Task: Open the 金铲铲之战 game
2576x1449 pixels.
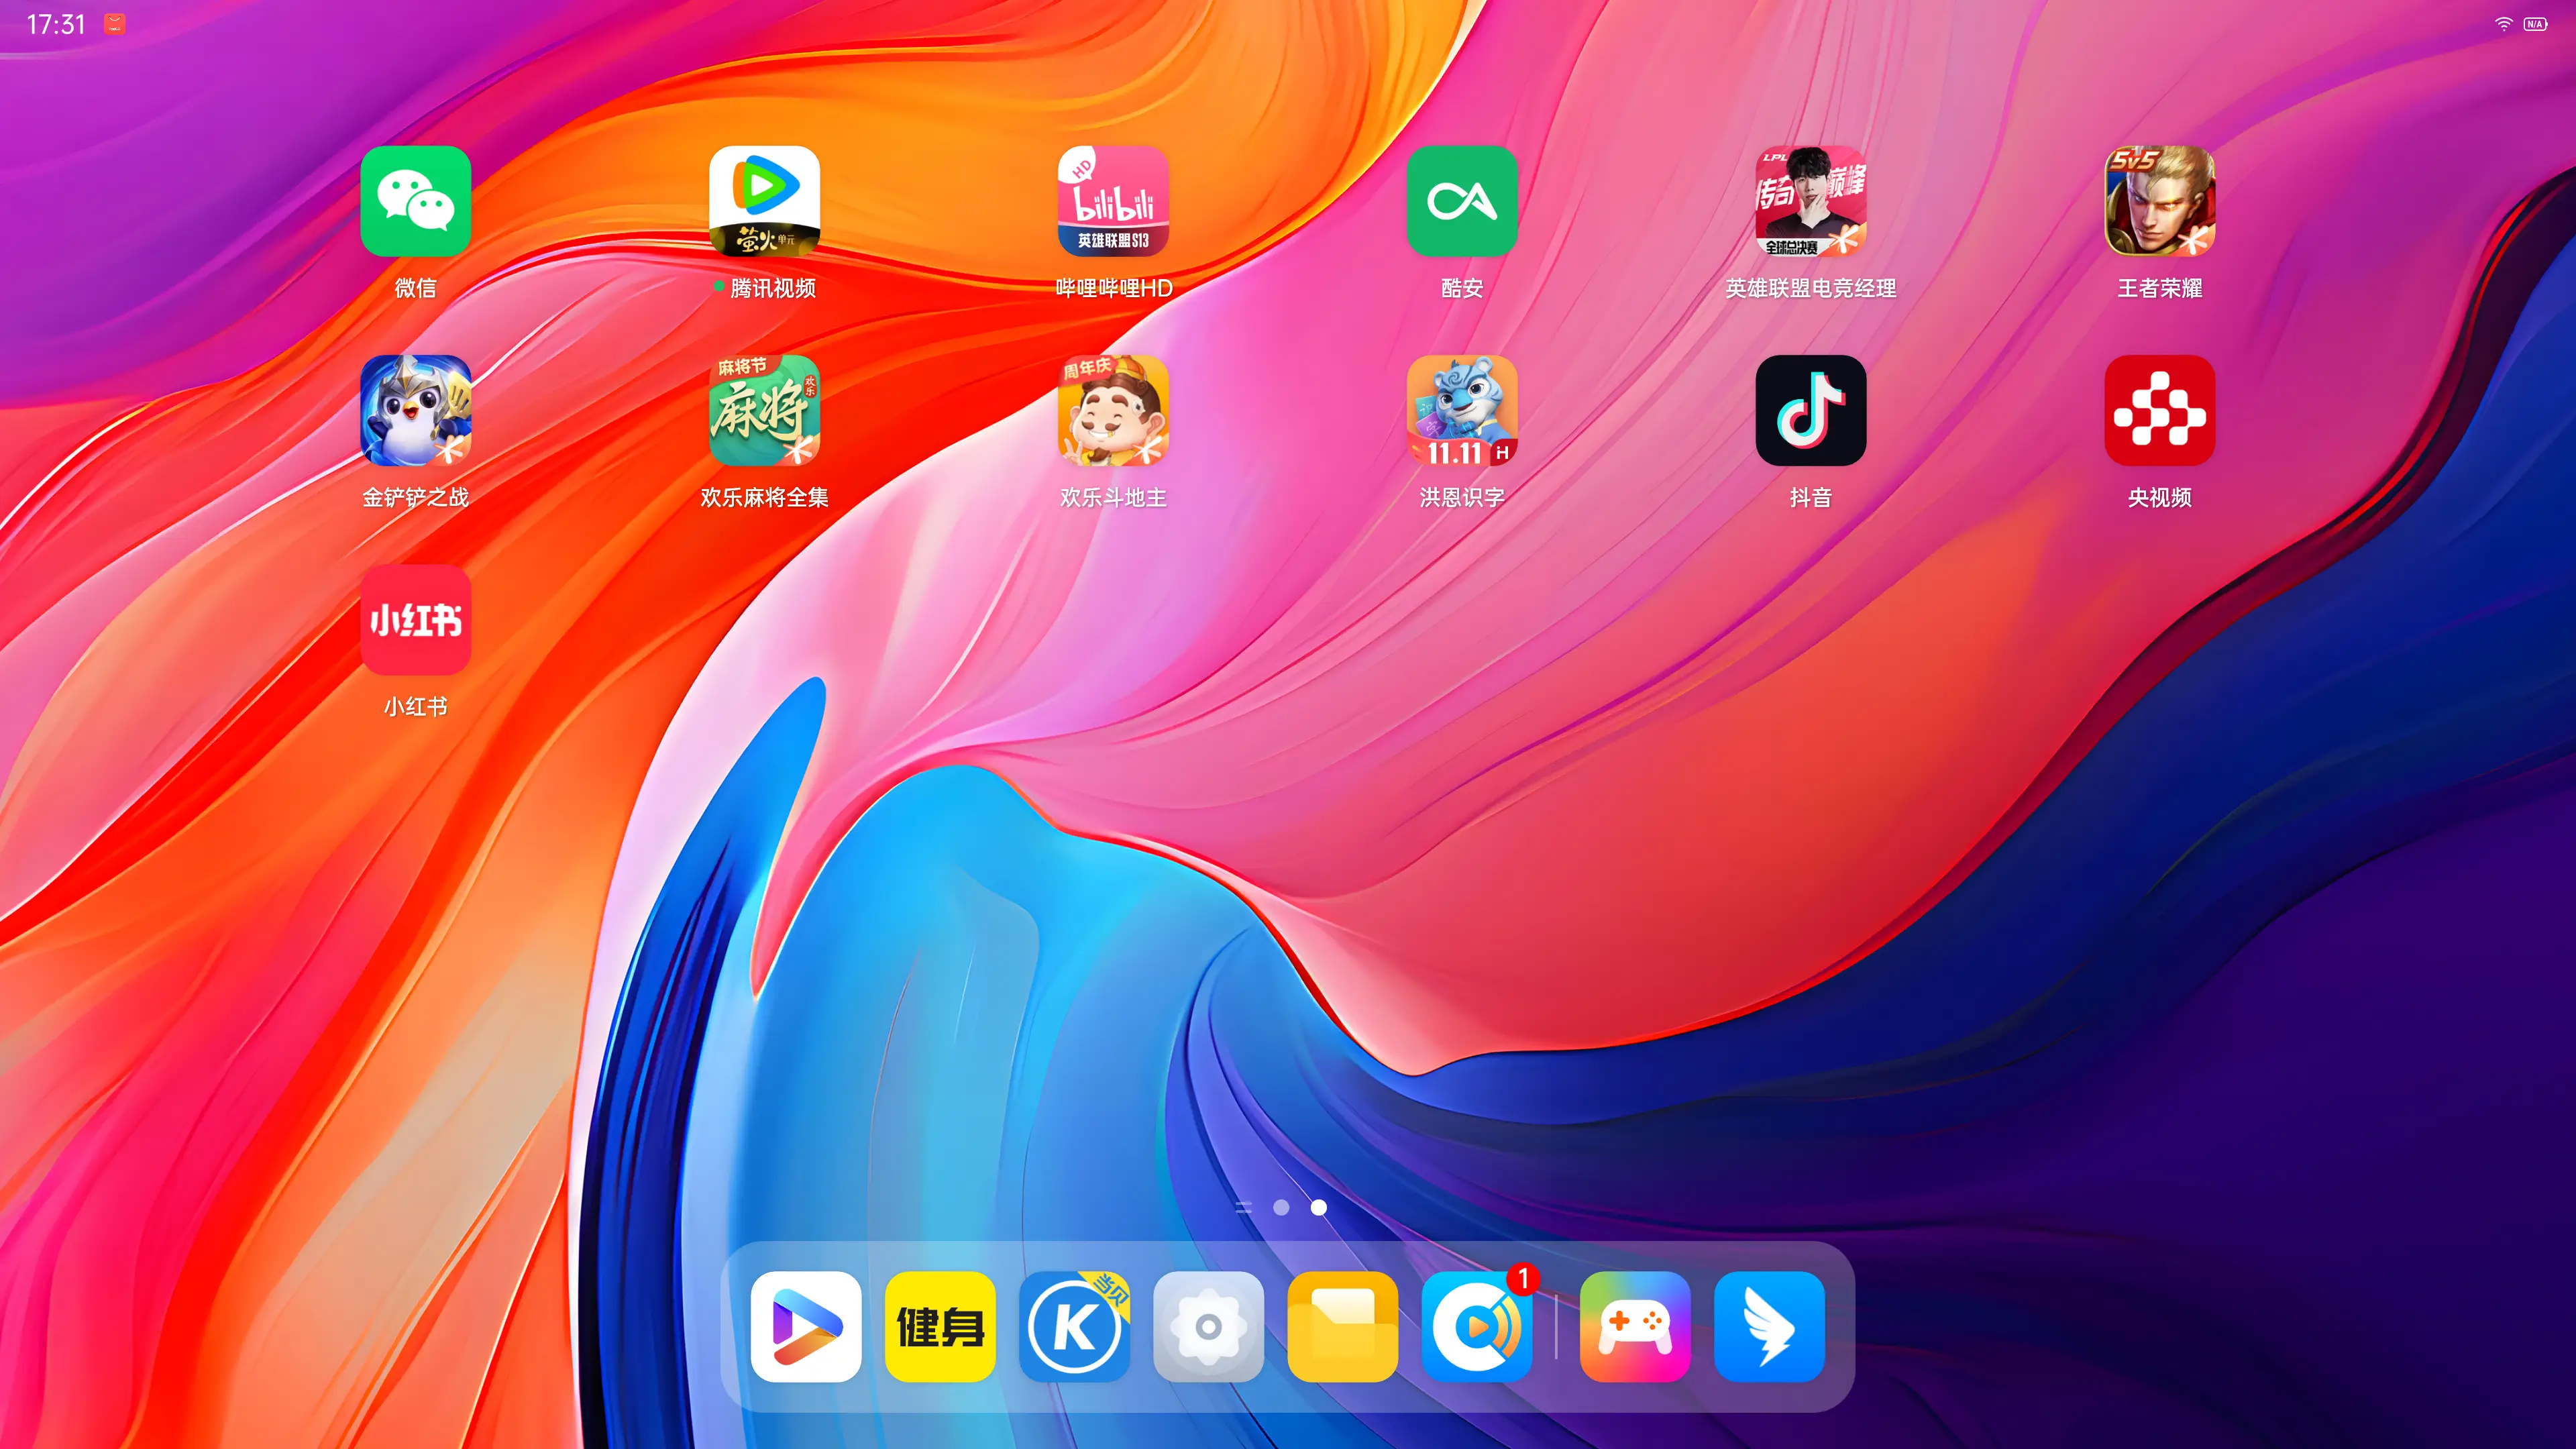Action: (x=415, y=410)
